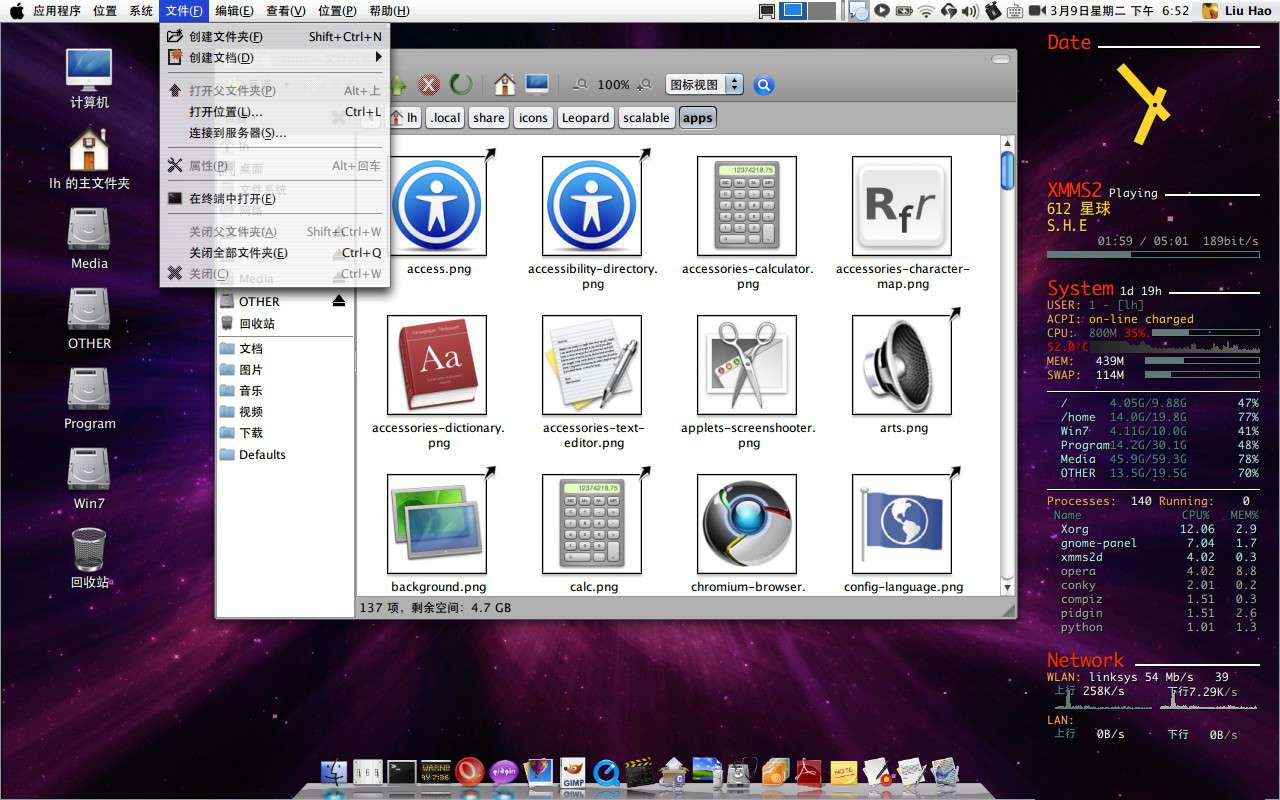Open the 回收站 trash desktop icon

(x=89, y=557)
